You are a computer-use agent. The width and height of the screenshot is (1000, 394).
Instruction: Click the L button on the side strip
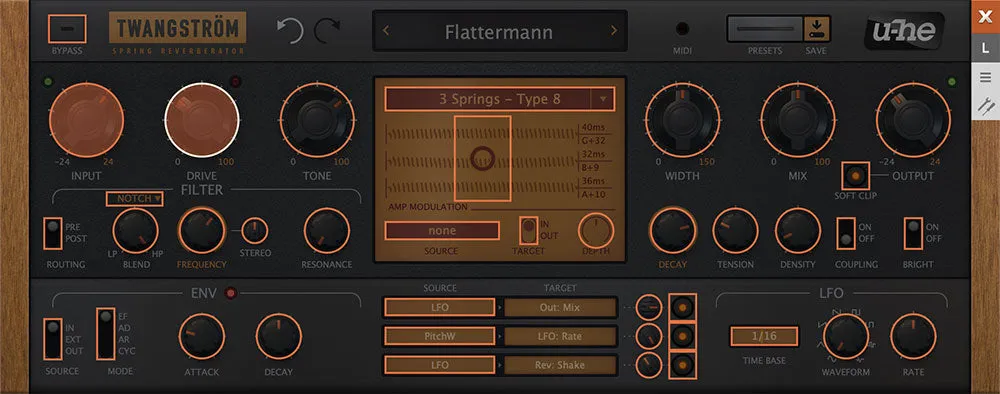coord(985,48)
